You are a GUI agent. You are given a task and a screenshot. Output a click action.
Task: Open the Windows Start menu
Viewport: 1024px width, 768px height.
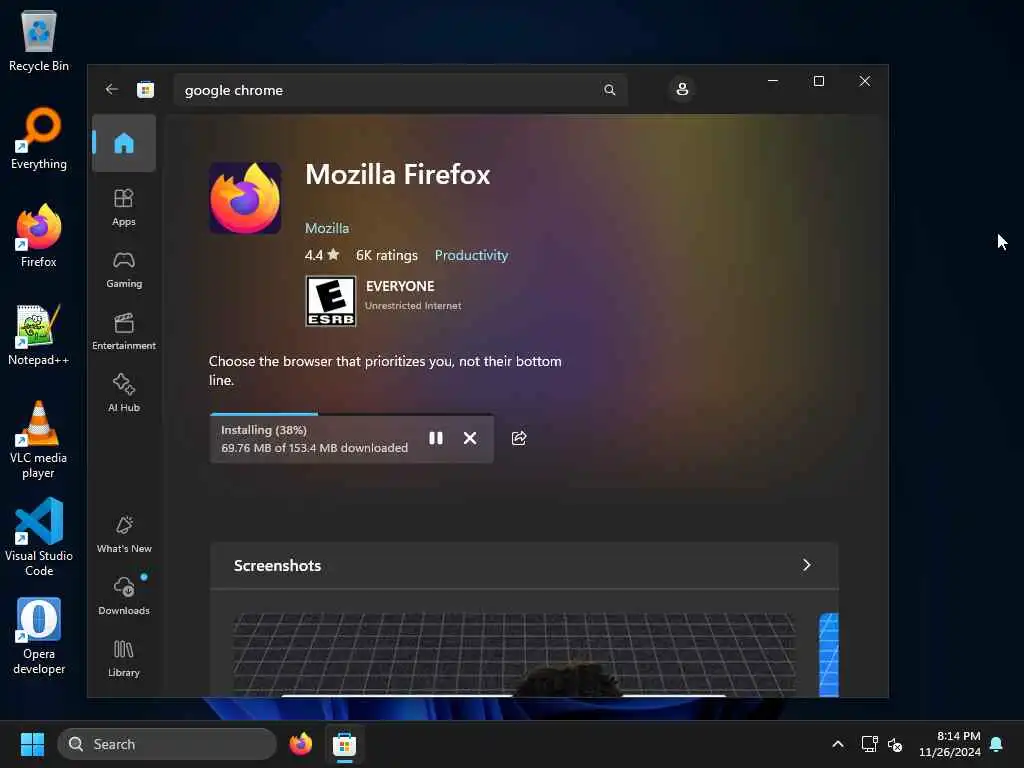pyautogui.click(x=32, y=744)
